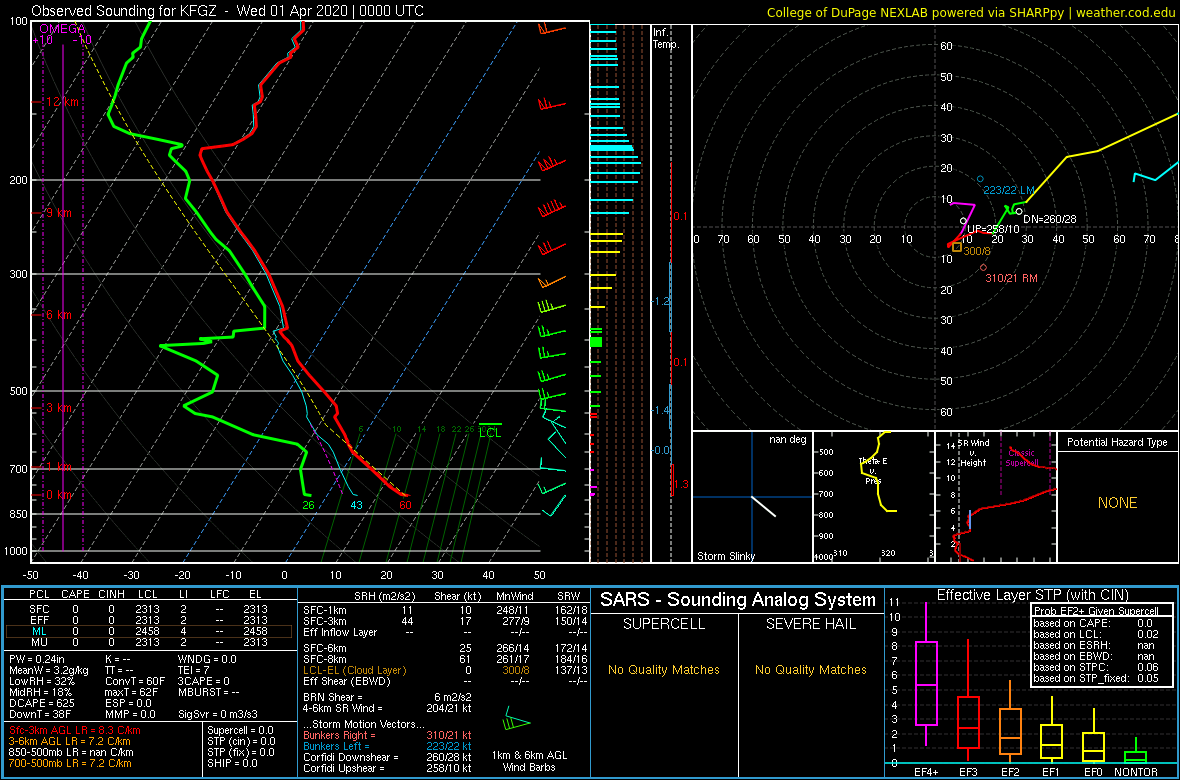Screen dimensions: 1180x780
Task: Click the Storm Slinky plot
Action: tap(752, 497)
